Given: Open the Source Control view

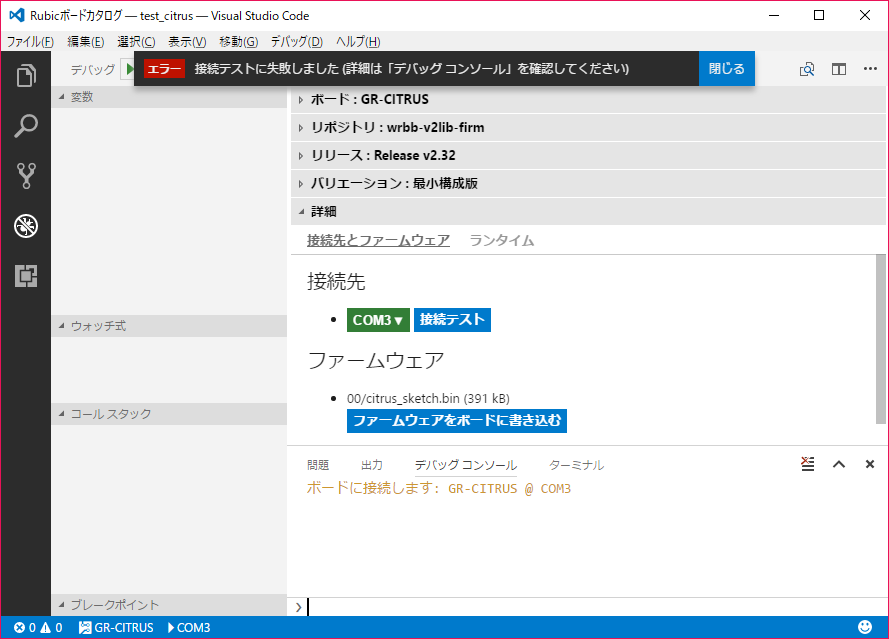Looking at the screenshot, I should pos(26,176).
